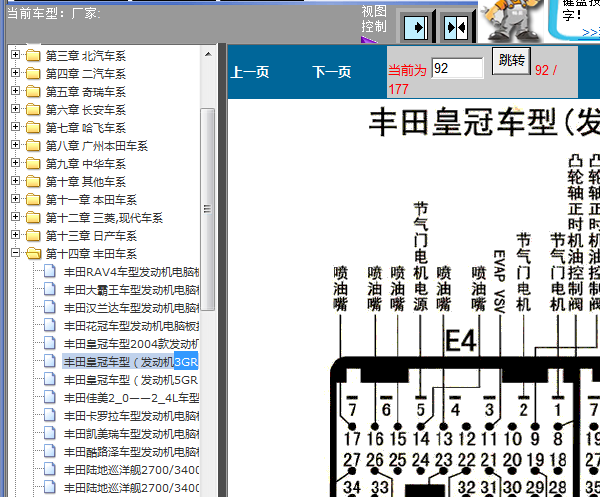
Task: Click open folder icon of 第十四章 丰田车系
Action: tap(34, 253)
